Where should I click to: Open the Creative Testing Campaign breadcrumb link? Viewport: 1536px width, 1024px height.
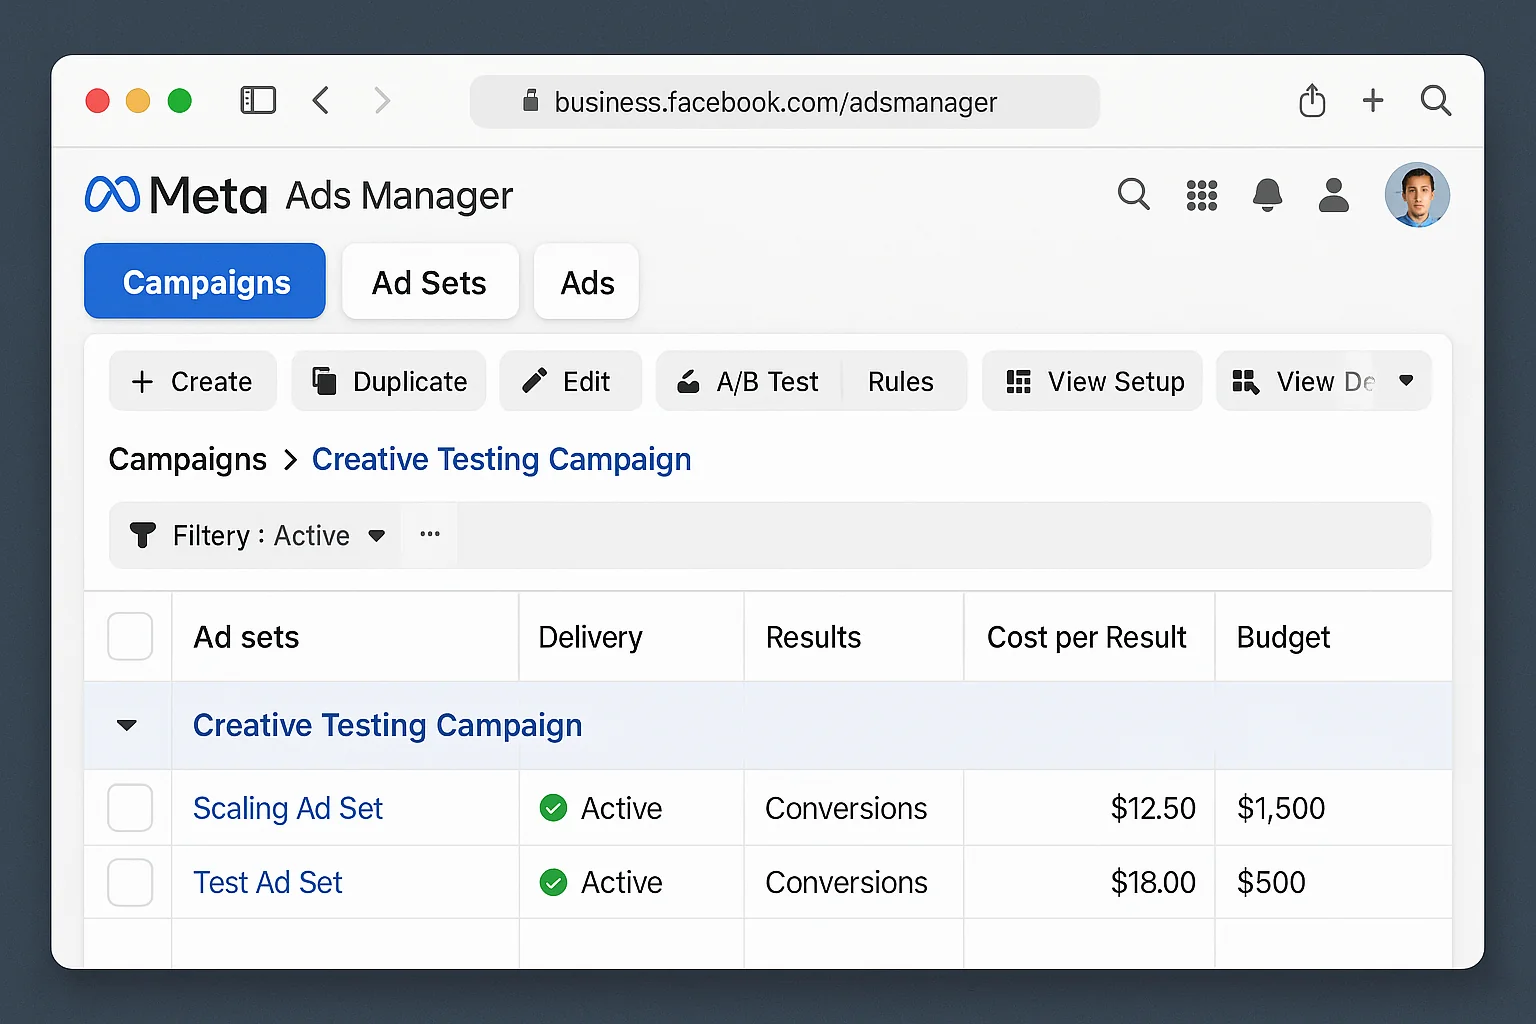tap(501, 459)
